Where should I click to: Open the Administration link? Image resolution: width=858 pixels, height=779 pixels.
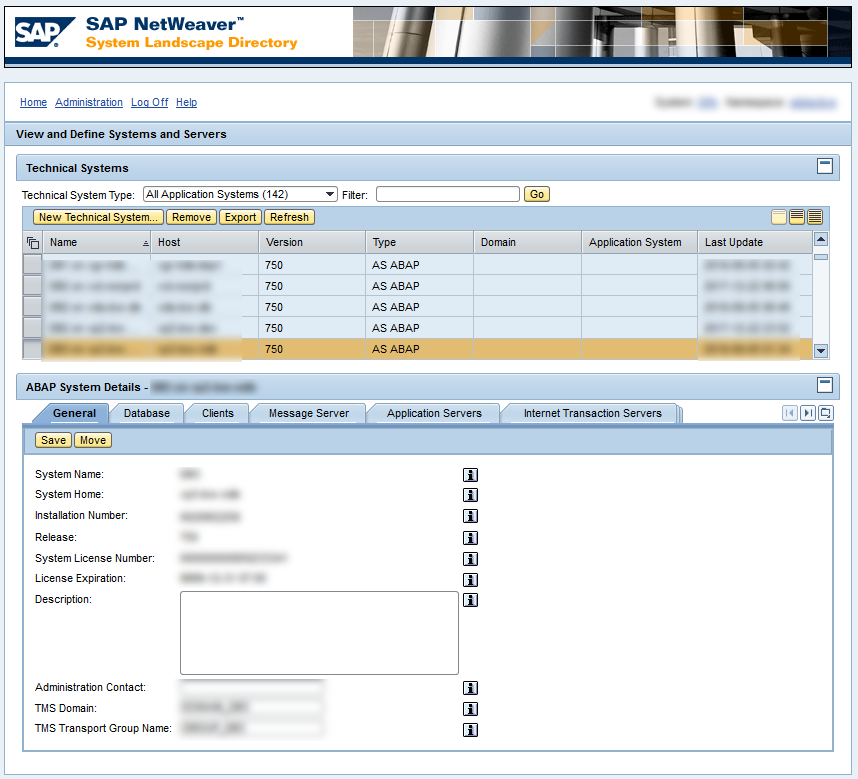[x=88, y=102]
